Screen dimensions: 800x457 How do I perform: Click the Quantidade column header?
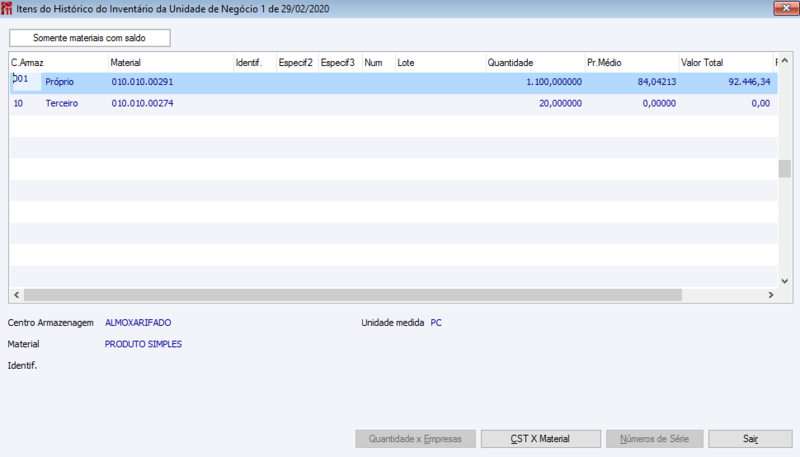click(535, 63)
